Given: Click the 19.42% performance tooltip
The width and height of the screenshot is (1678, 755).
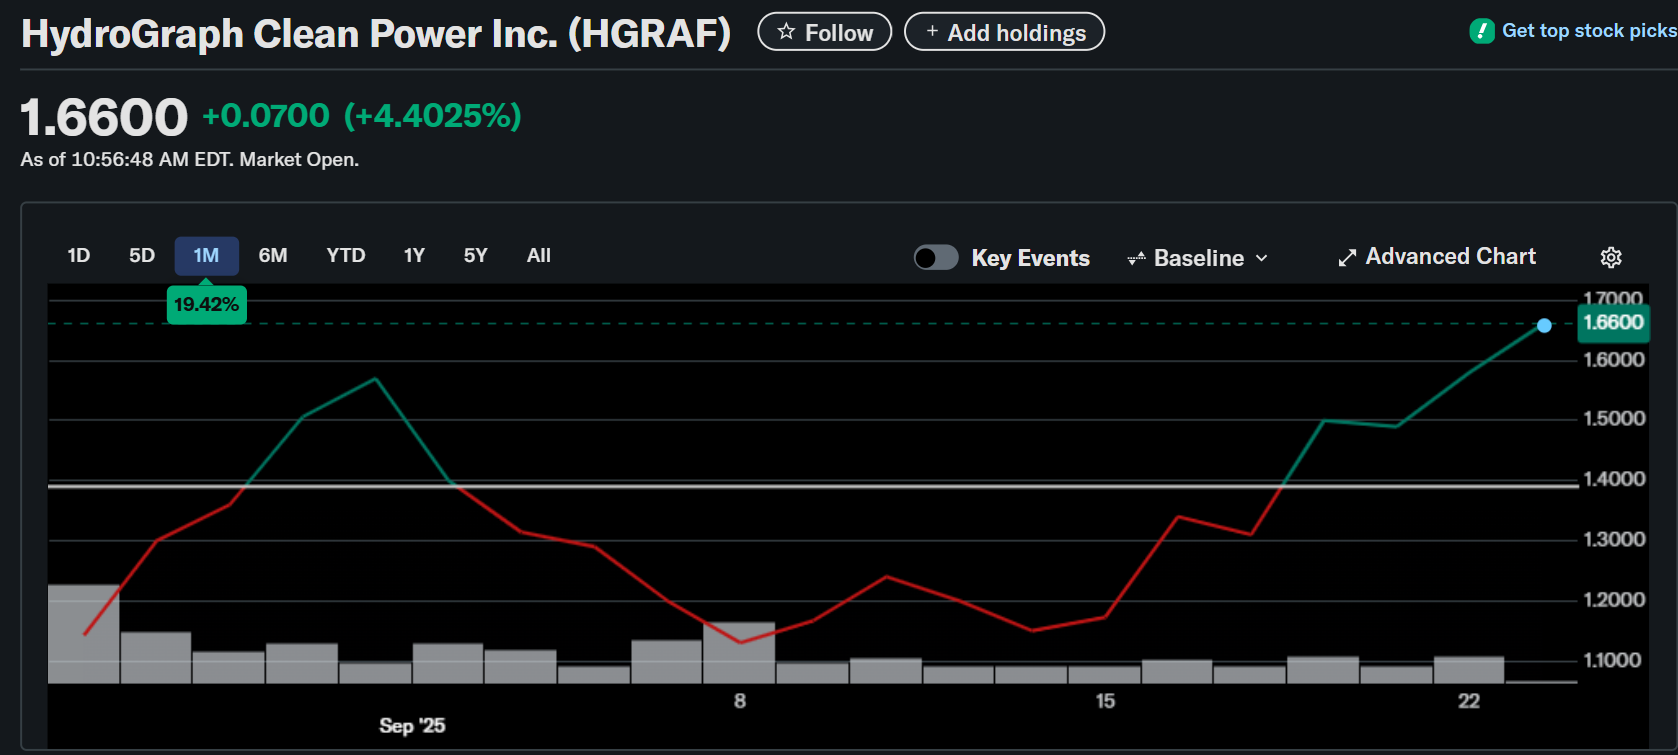Looking at the screenshot, I should (206, 304).
